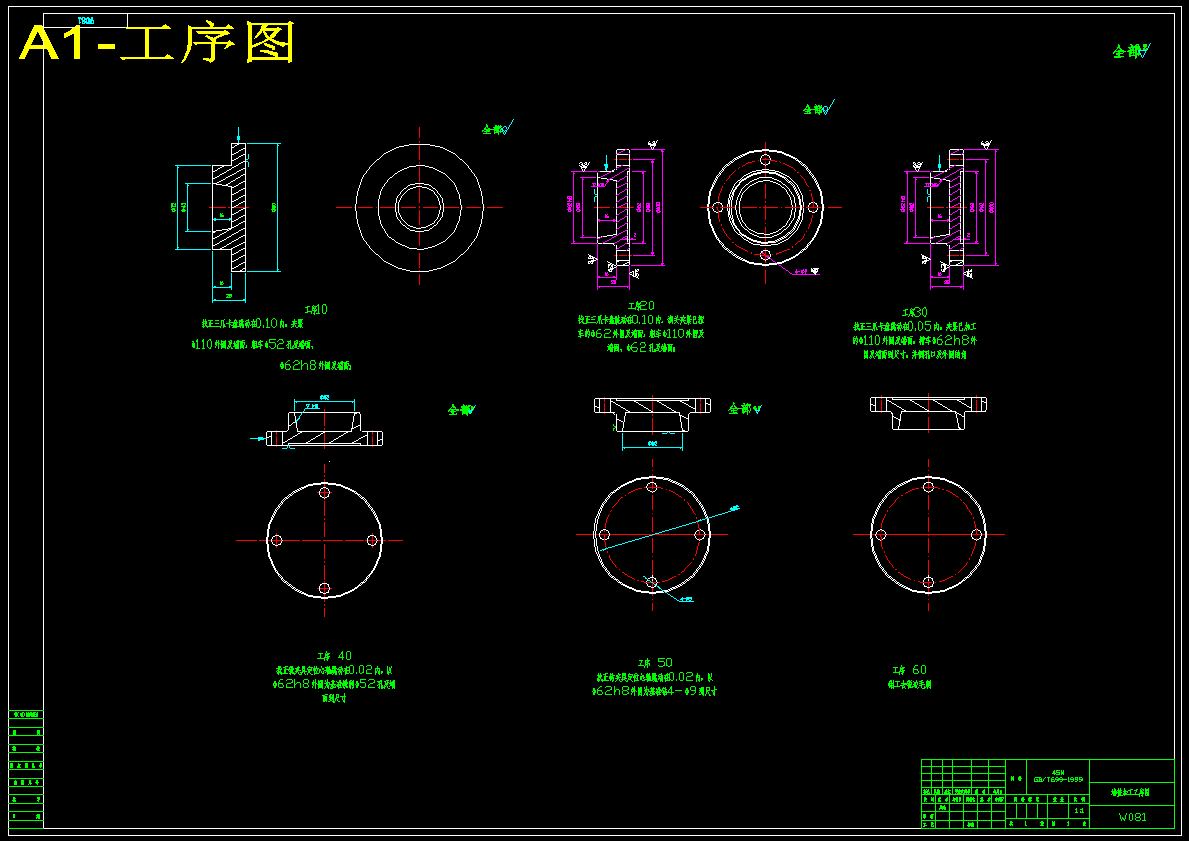Image resolution: width=1189 pixels, height=841 pixels.
Task: Click the "0.10" note line under 工序10
Action: (x=253, y=323)
